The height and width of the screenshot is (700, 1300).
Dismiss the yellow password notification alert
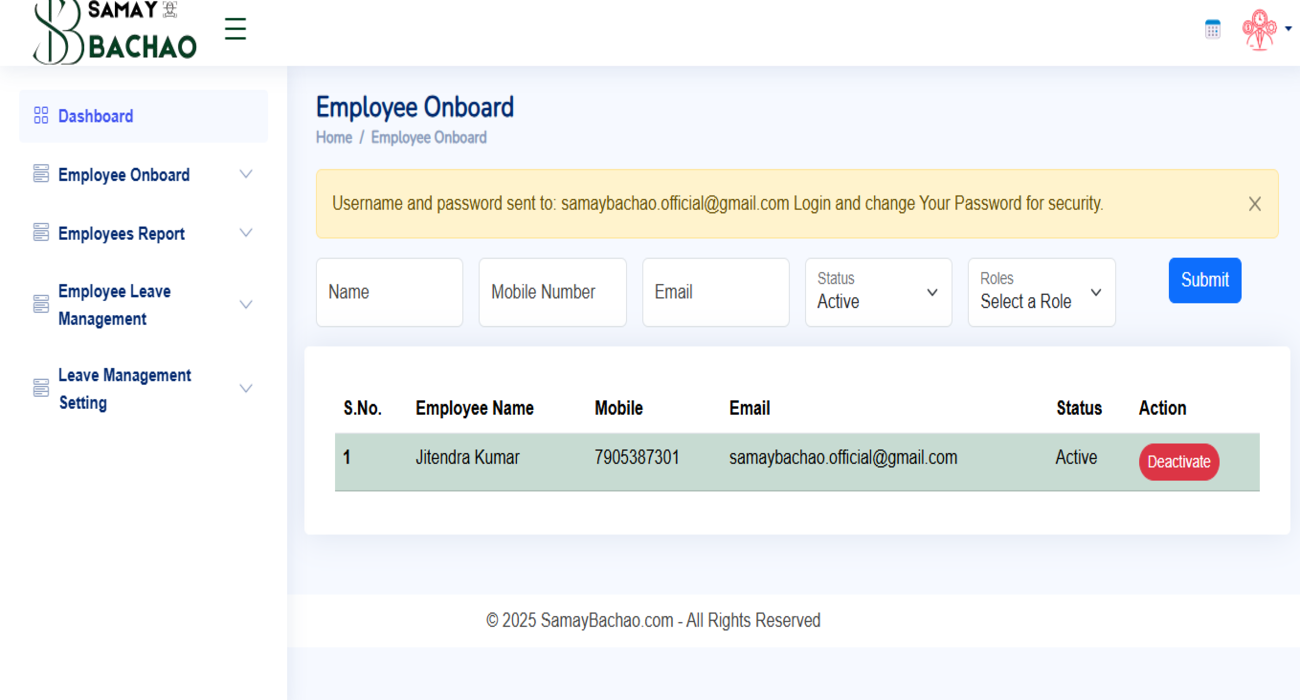pyautogui.click(x=1255, y=203)
